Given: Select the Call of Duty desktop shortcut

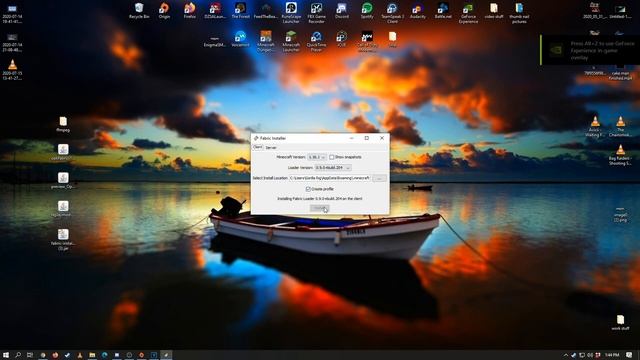Looking at the screenshot, I should tap(367, 41).
